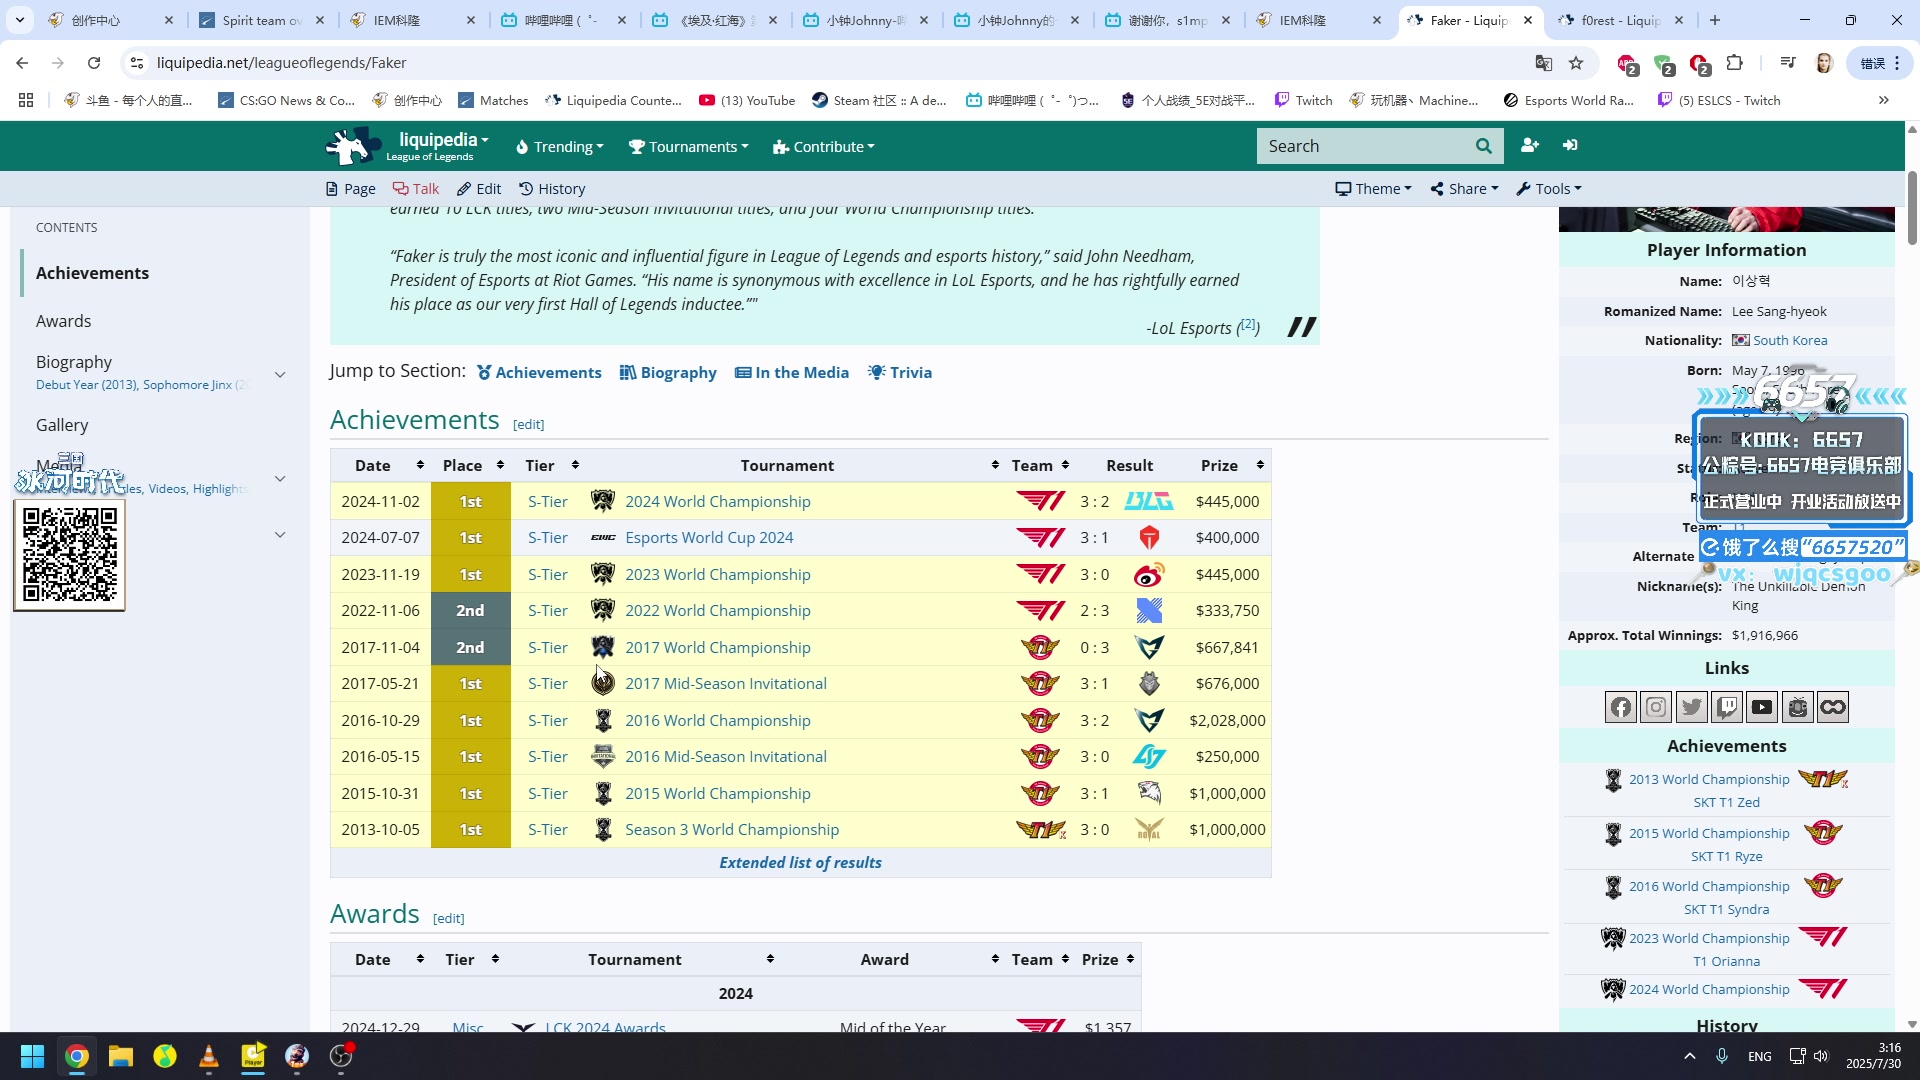The width and height of the screenshot is (1920, 1080).
Task: Select Gallery in contents sidebar
Action: 62,425
